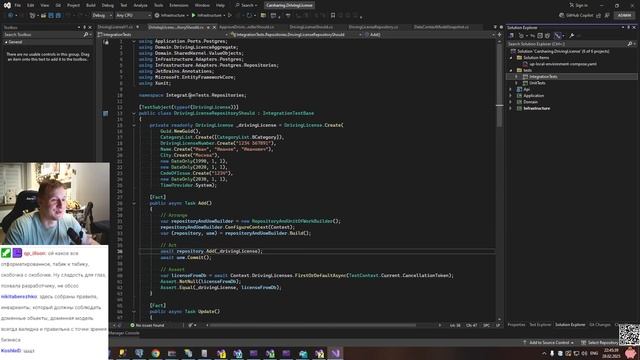The height and width of the screenshot is (360, 640).
Task: Switch to DrivingLicenseShould.cs tab
Action: point(311,27)
